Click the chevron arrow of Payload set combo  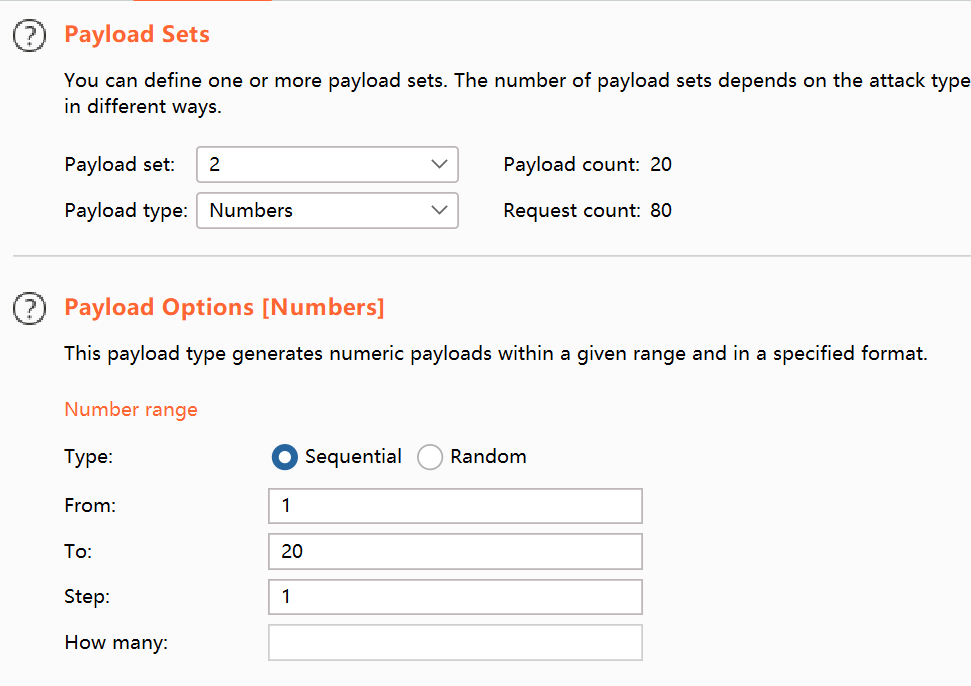pos(439,165)
